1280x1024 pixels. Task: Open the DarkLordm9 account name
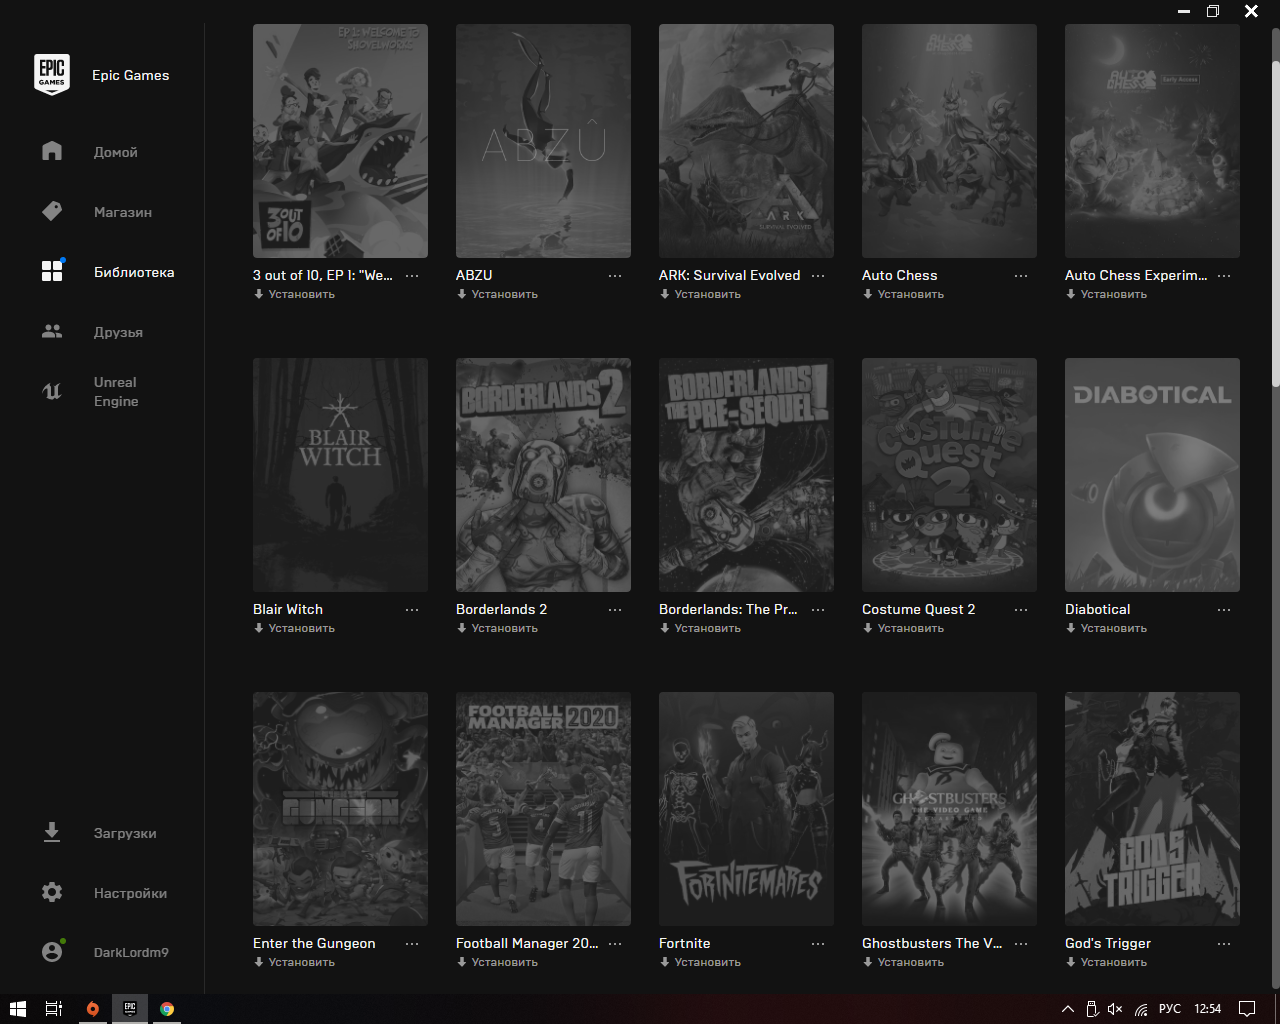click(131, 952)
